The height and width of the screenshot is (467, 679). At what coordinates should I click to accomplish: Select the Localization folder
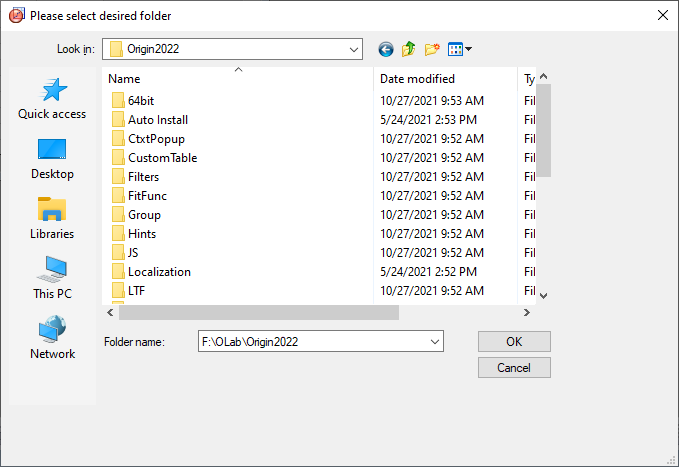[159, 272]
